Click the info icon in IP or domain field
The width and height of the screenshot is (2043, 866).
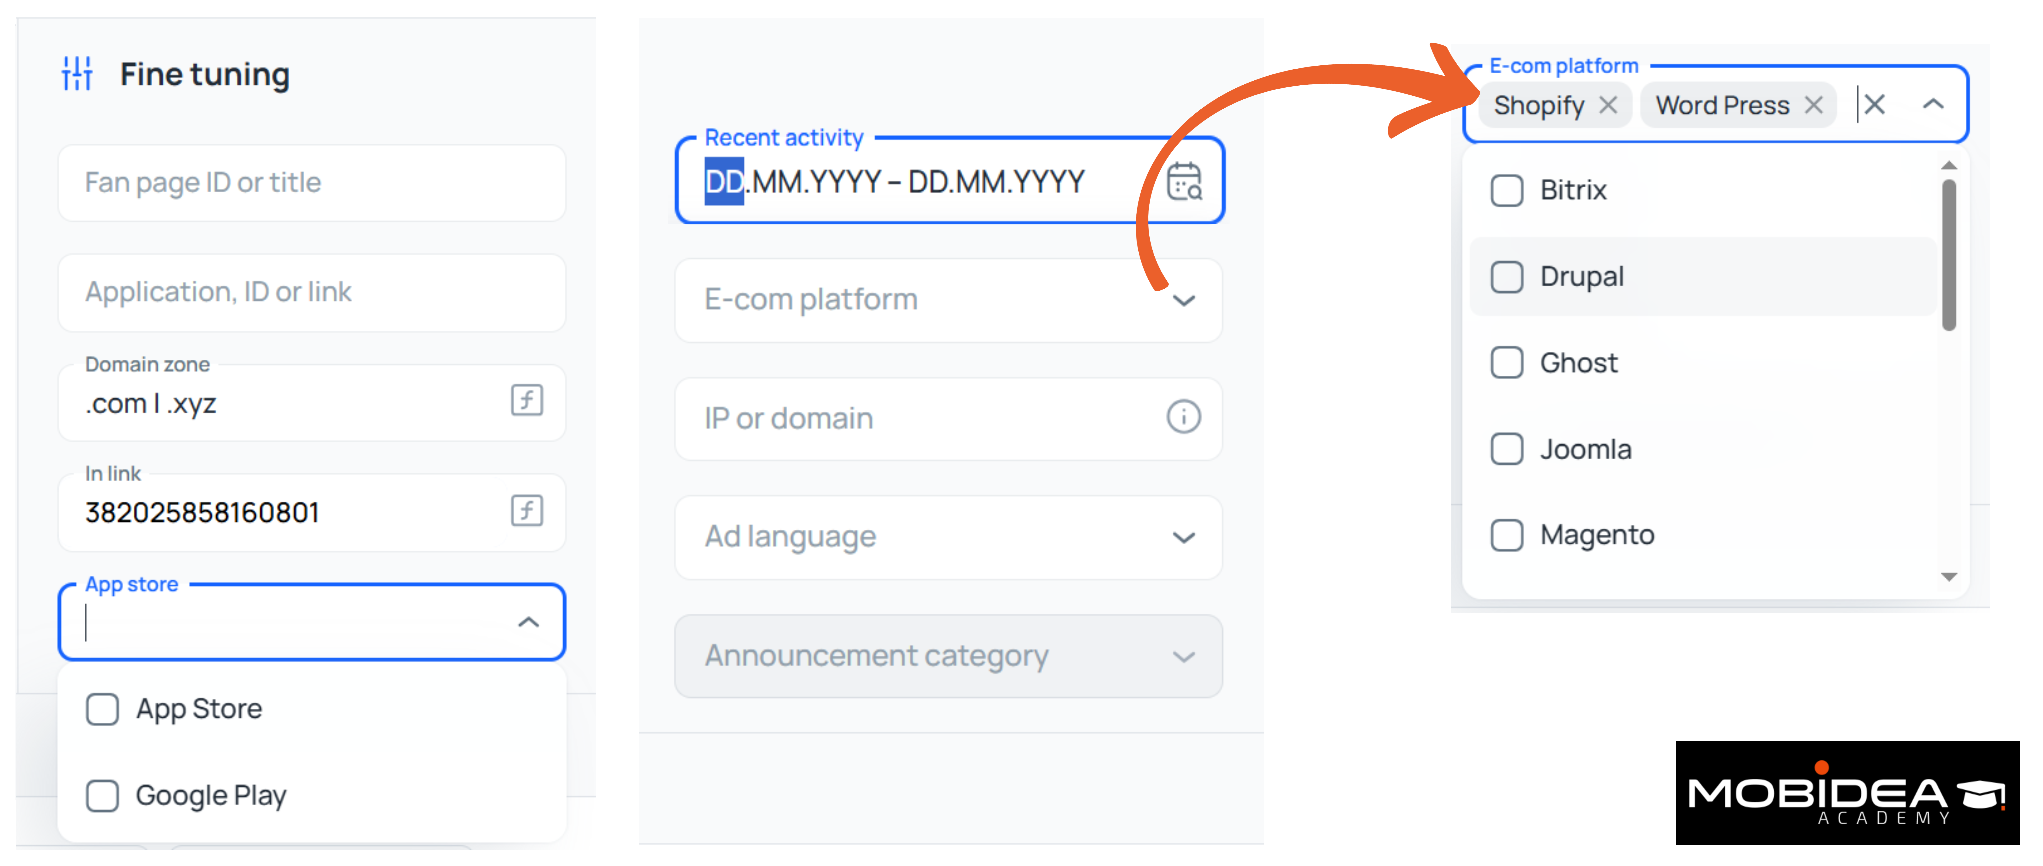click(1184, 417)
